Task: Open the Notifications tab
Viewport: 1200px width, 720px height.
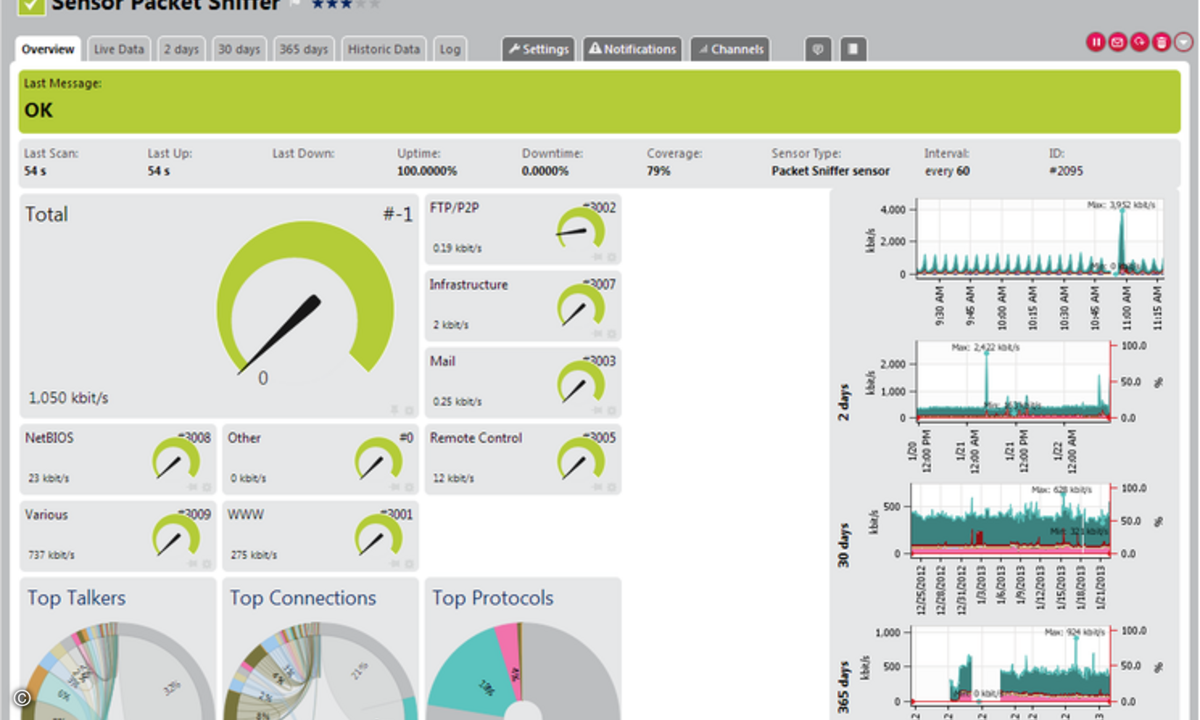Action: coord(632,49)
